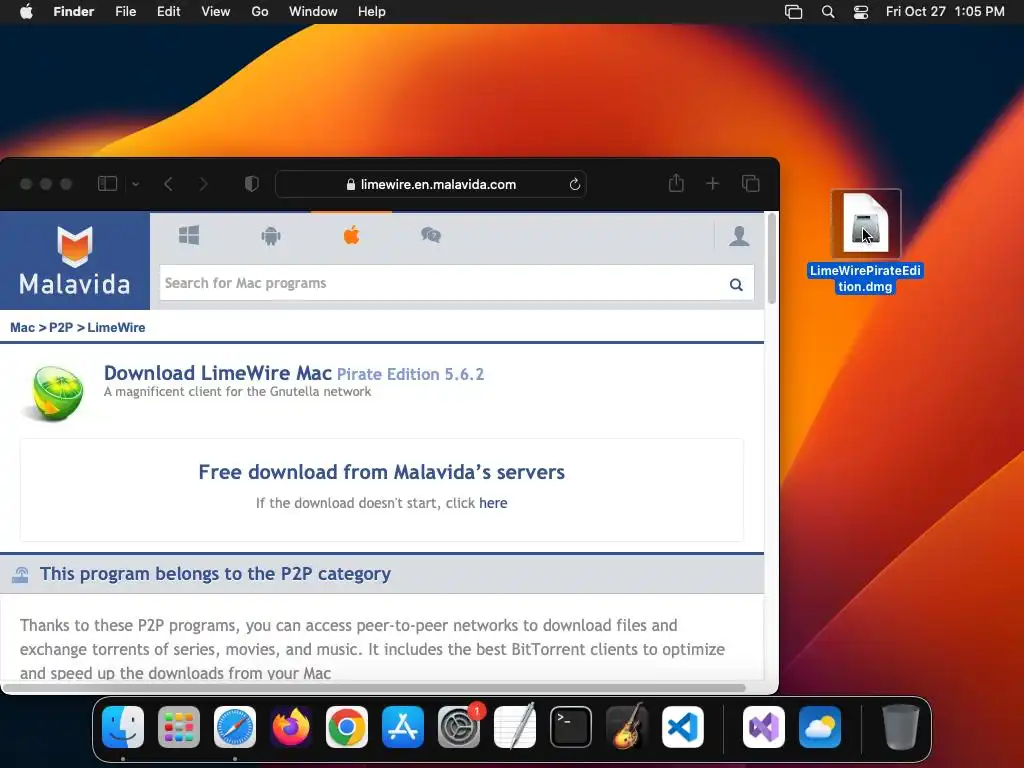Open Visual Studio purple icon in Dock
This screenshot has height=768, width=1024.
[x=764, y=727]
